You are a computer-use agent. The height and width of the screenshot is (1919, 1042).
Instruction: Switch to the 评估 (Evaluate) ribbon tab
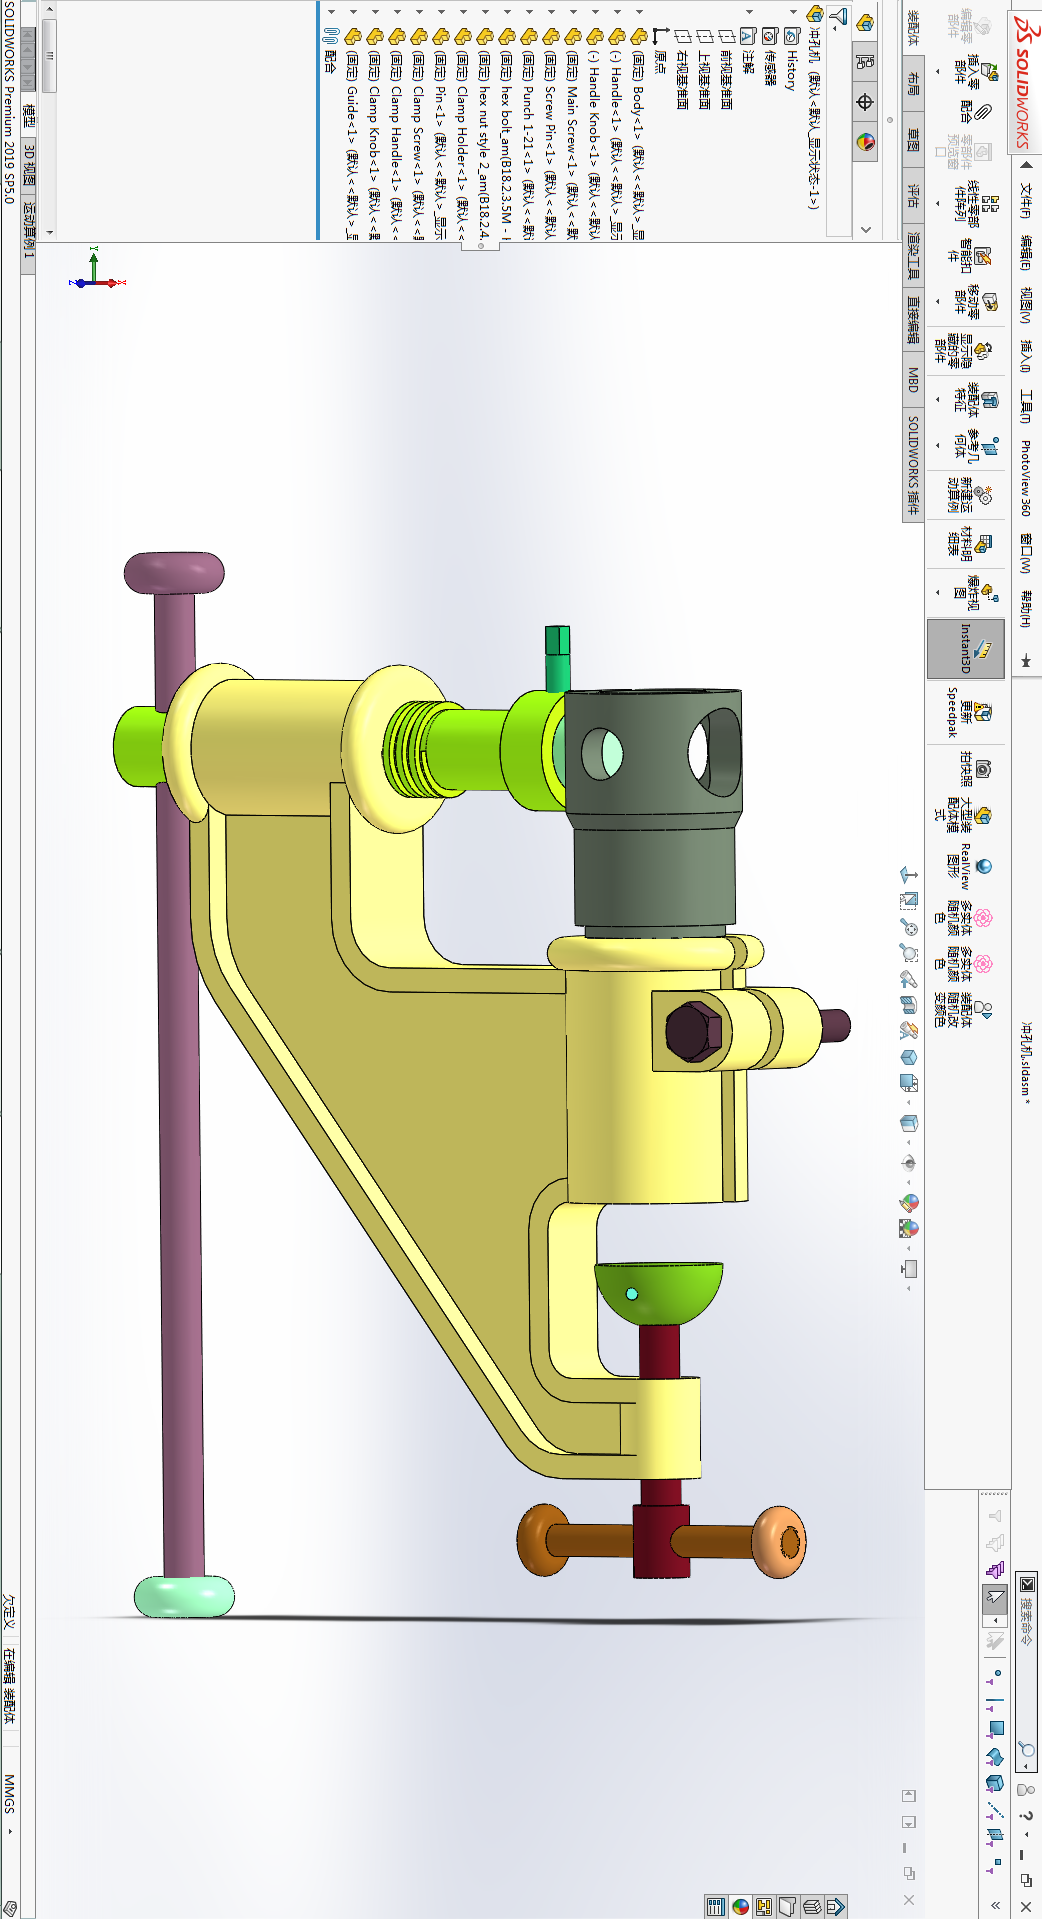tap(913, 194)
